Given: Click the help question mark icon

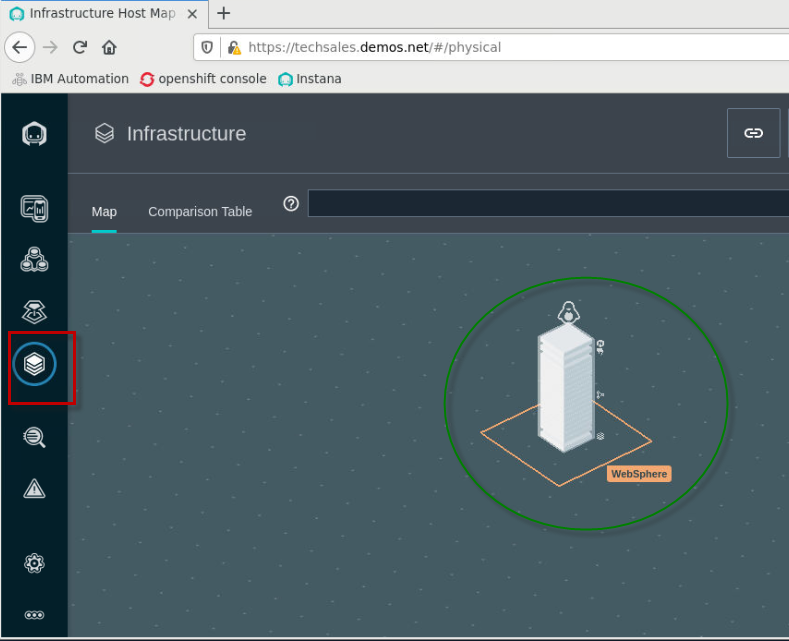Looking at the screenshot, I should coord(291,203).
